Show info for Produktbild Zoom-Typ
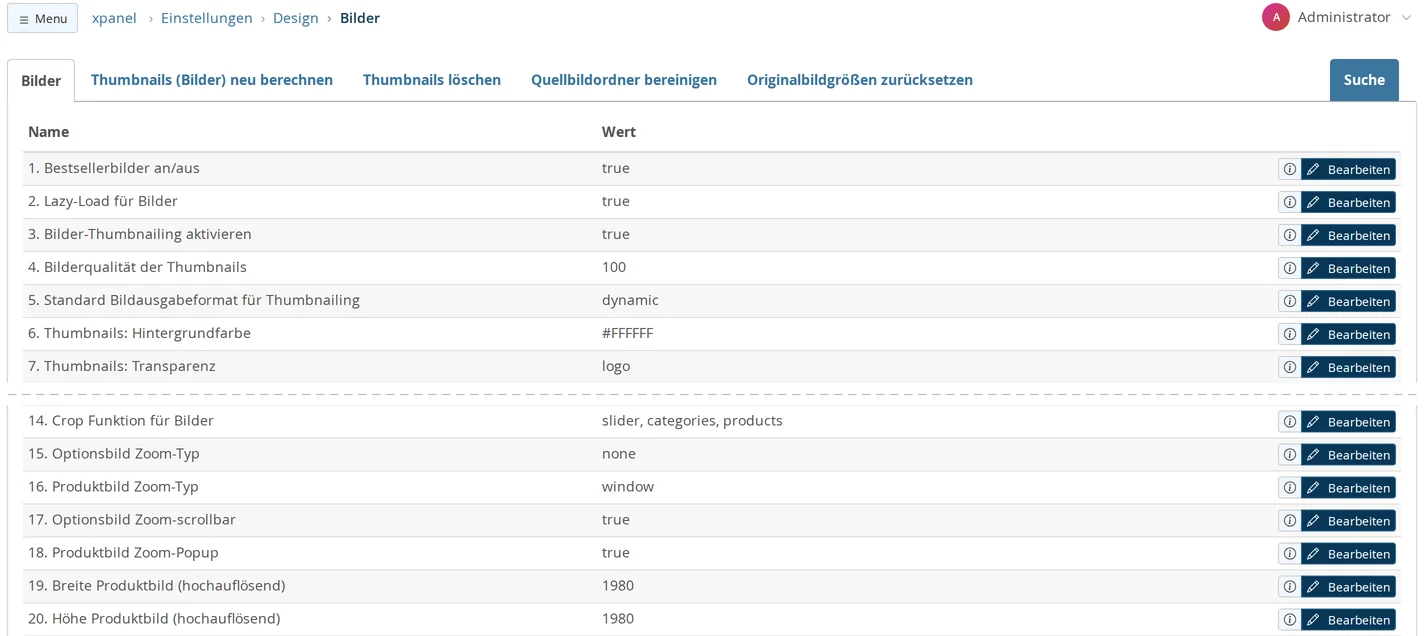This screenshot has height=636, width=1424. (1289, 488)
